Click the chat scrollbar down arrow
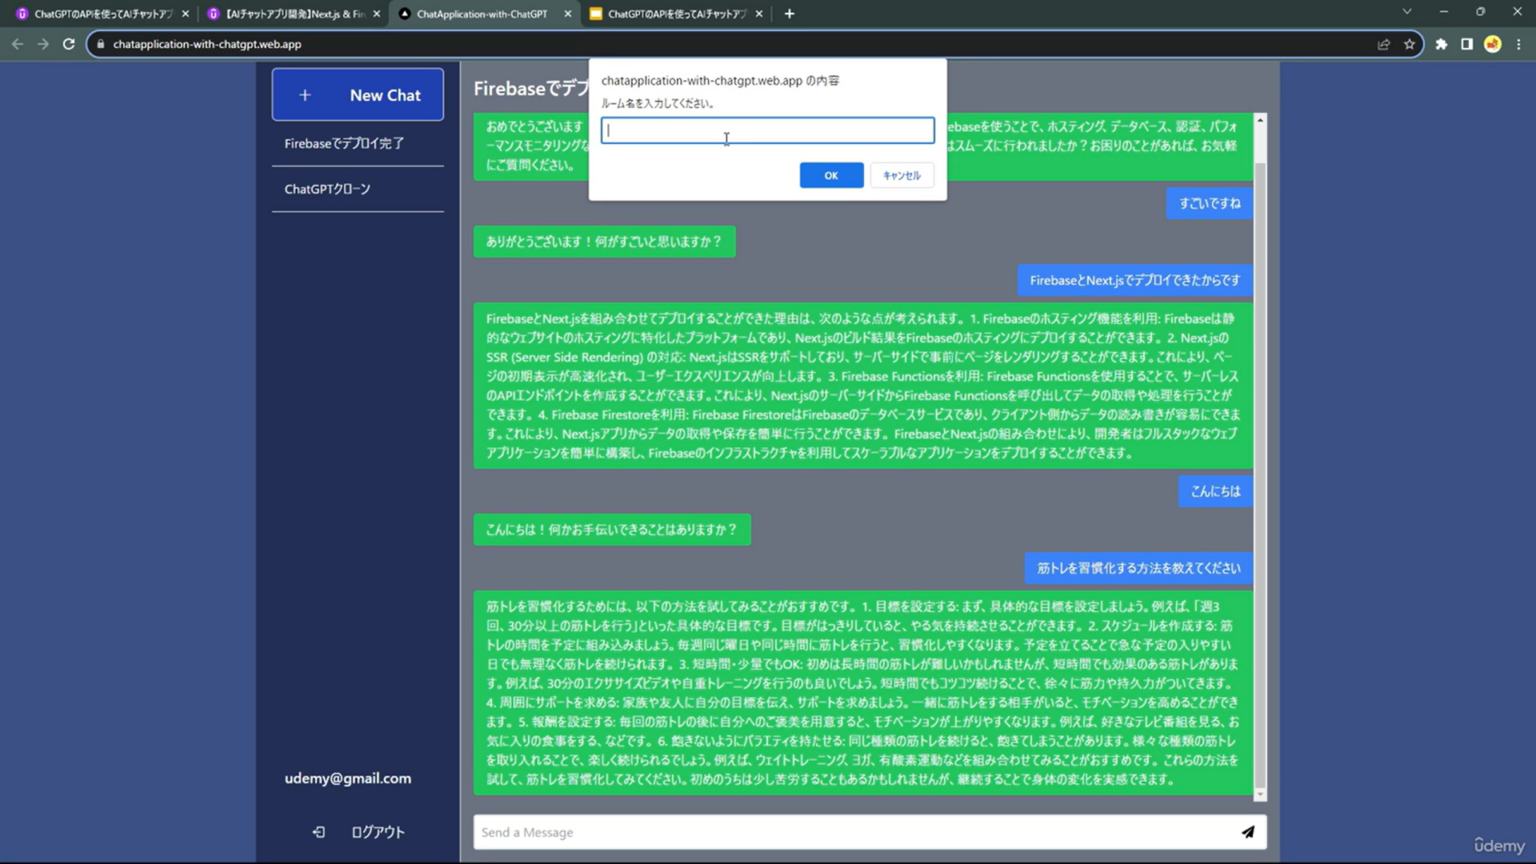This screenshot has width=1536, height=864. coord(1260,794)
